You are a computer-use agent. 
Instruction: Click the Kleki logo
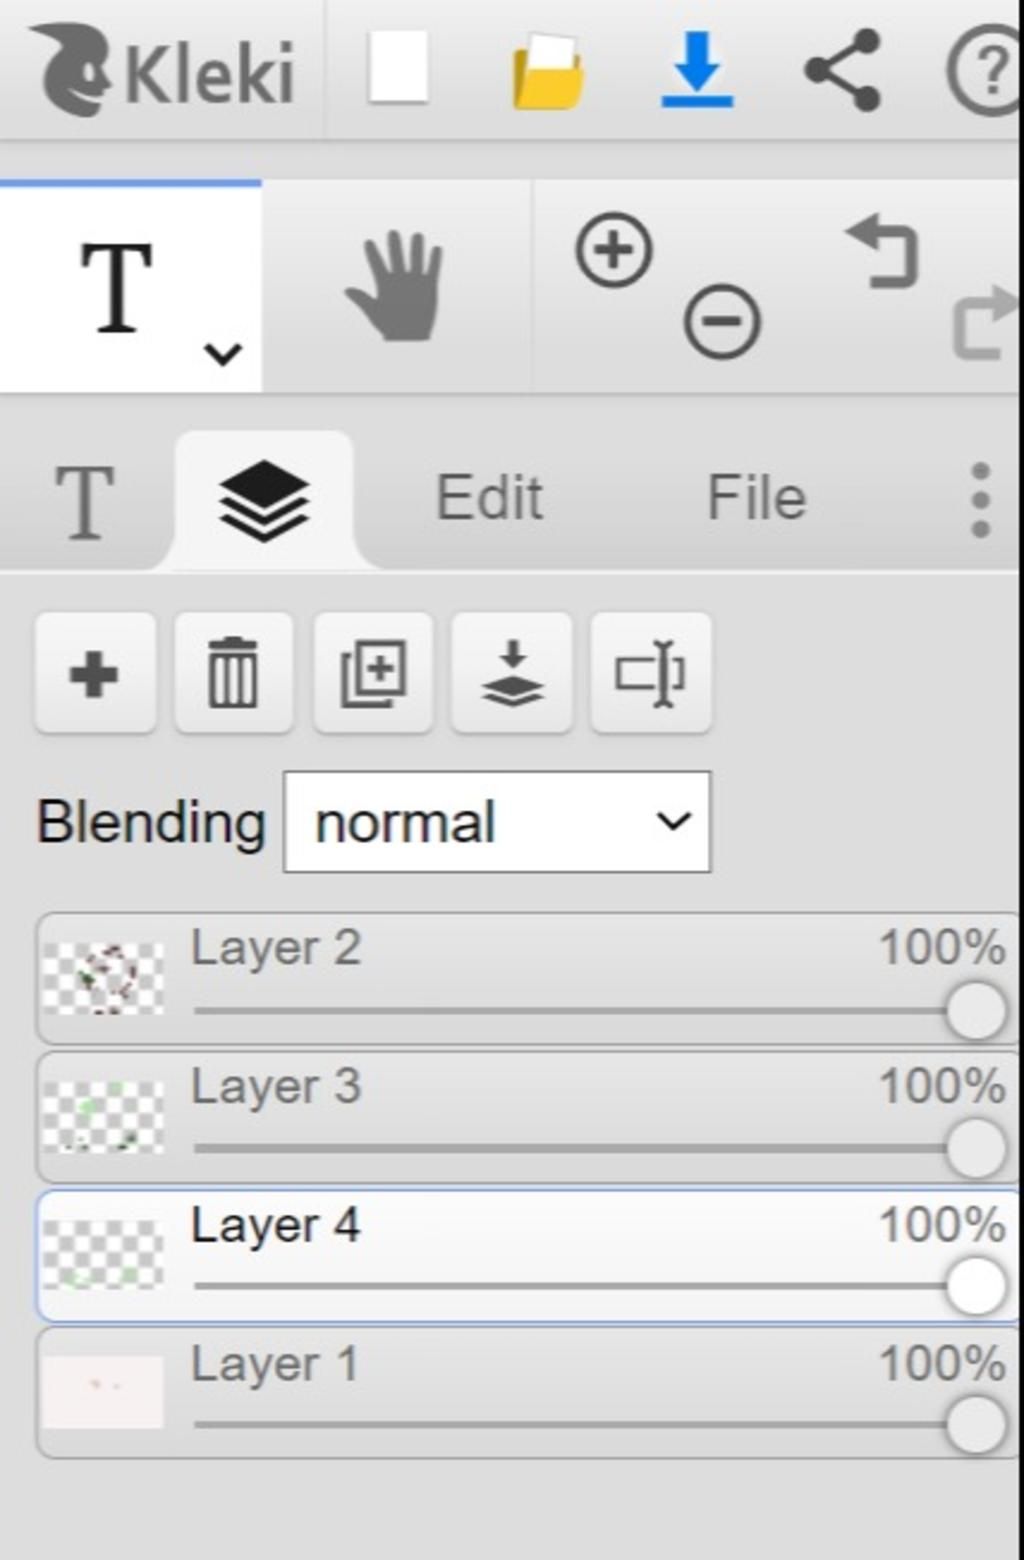point(166,70)
